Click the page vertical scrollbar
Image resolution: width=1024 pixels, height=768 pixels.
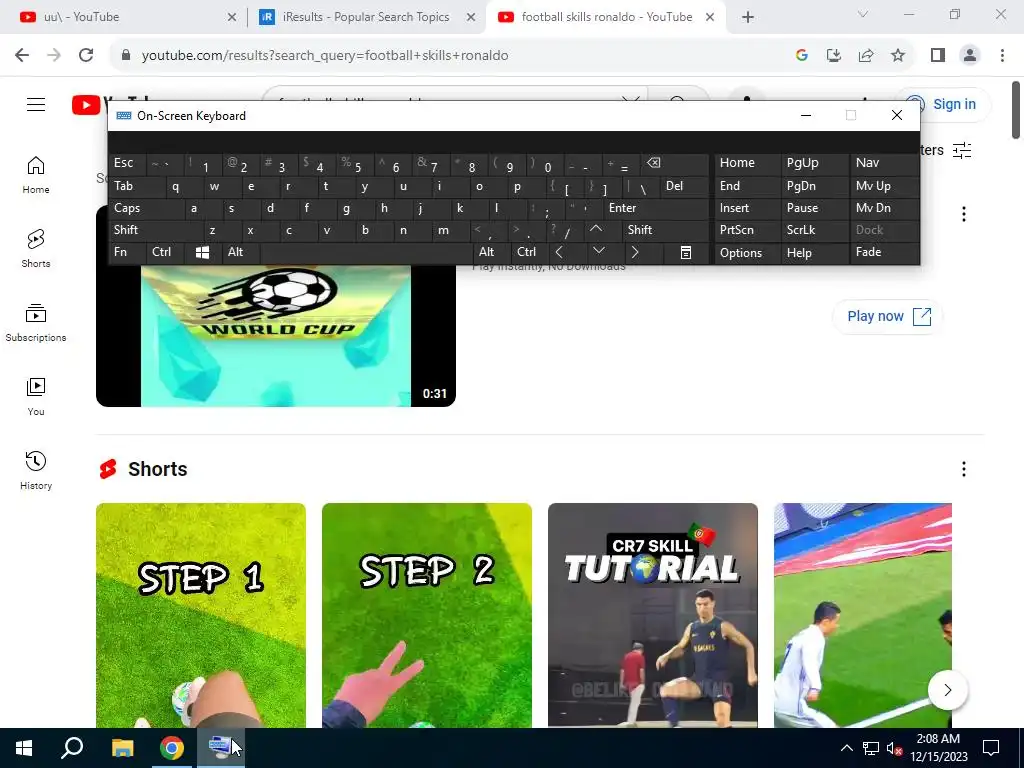click(x=1016, y=110)
